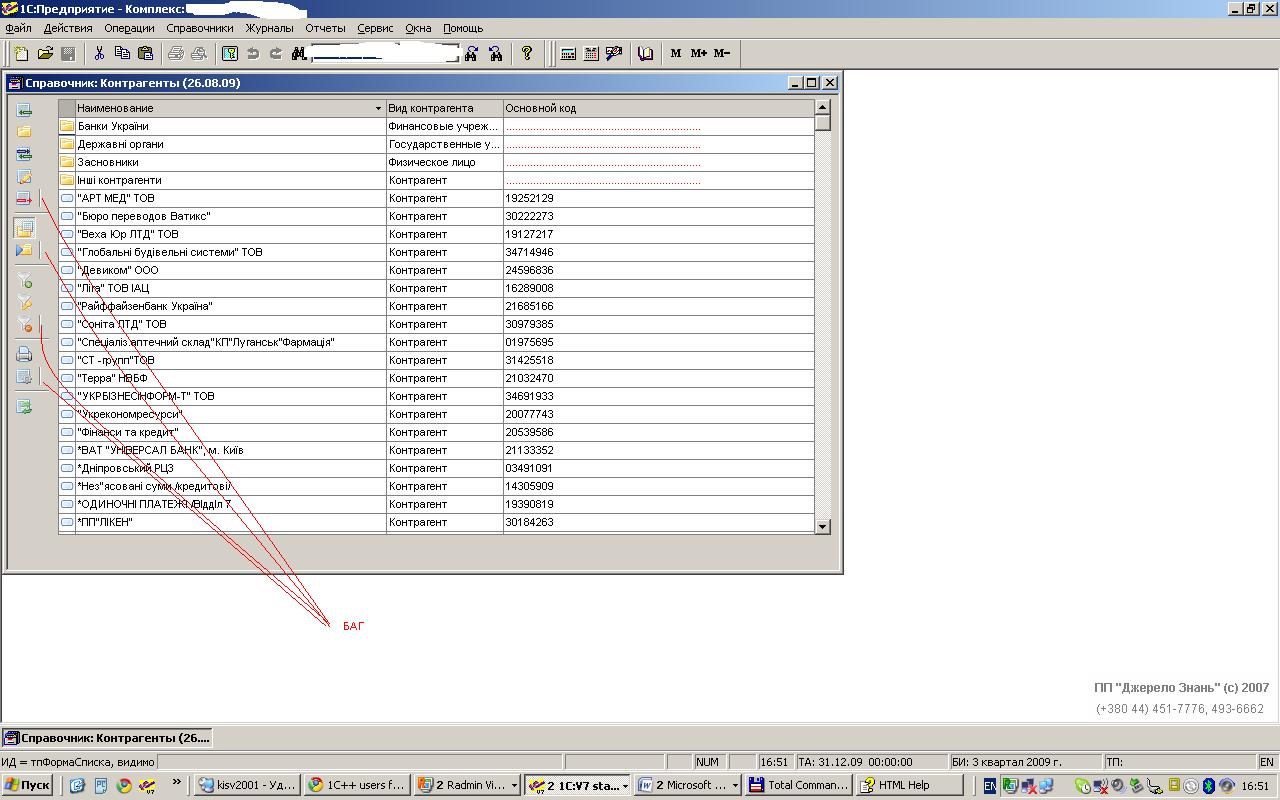Image resolution: width=1280 pixels, height=800 pixels.
Task: Click the funnel with orange dot icon
Action: click(x=24, y=325)
